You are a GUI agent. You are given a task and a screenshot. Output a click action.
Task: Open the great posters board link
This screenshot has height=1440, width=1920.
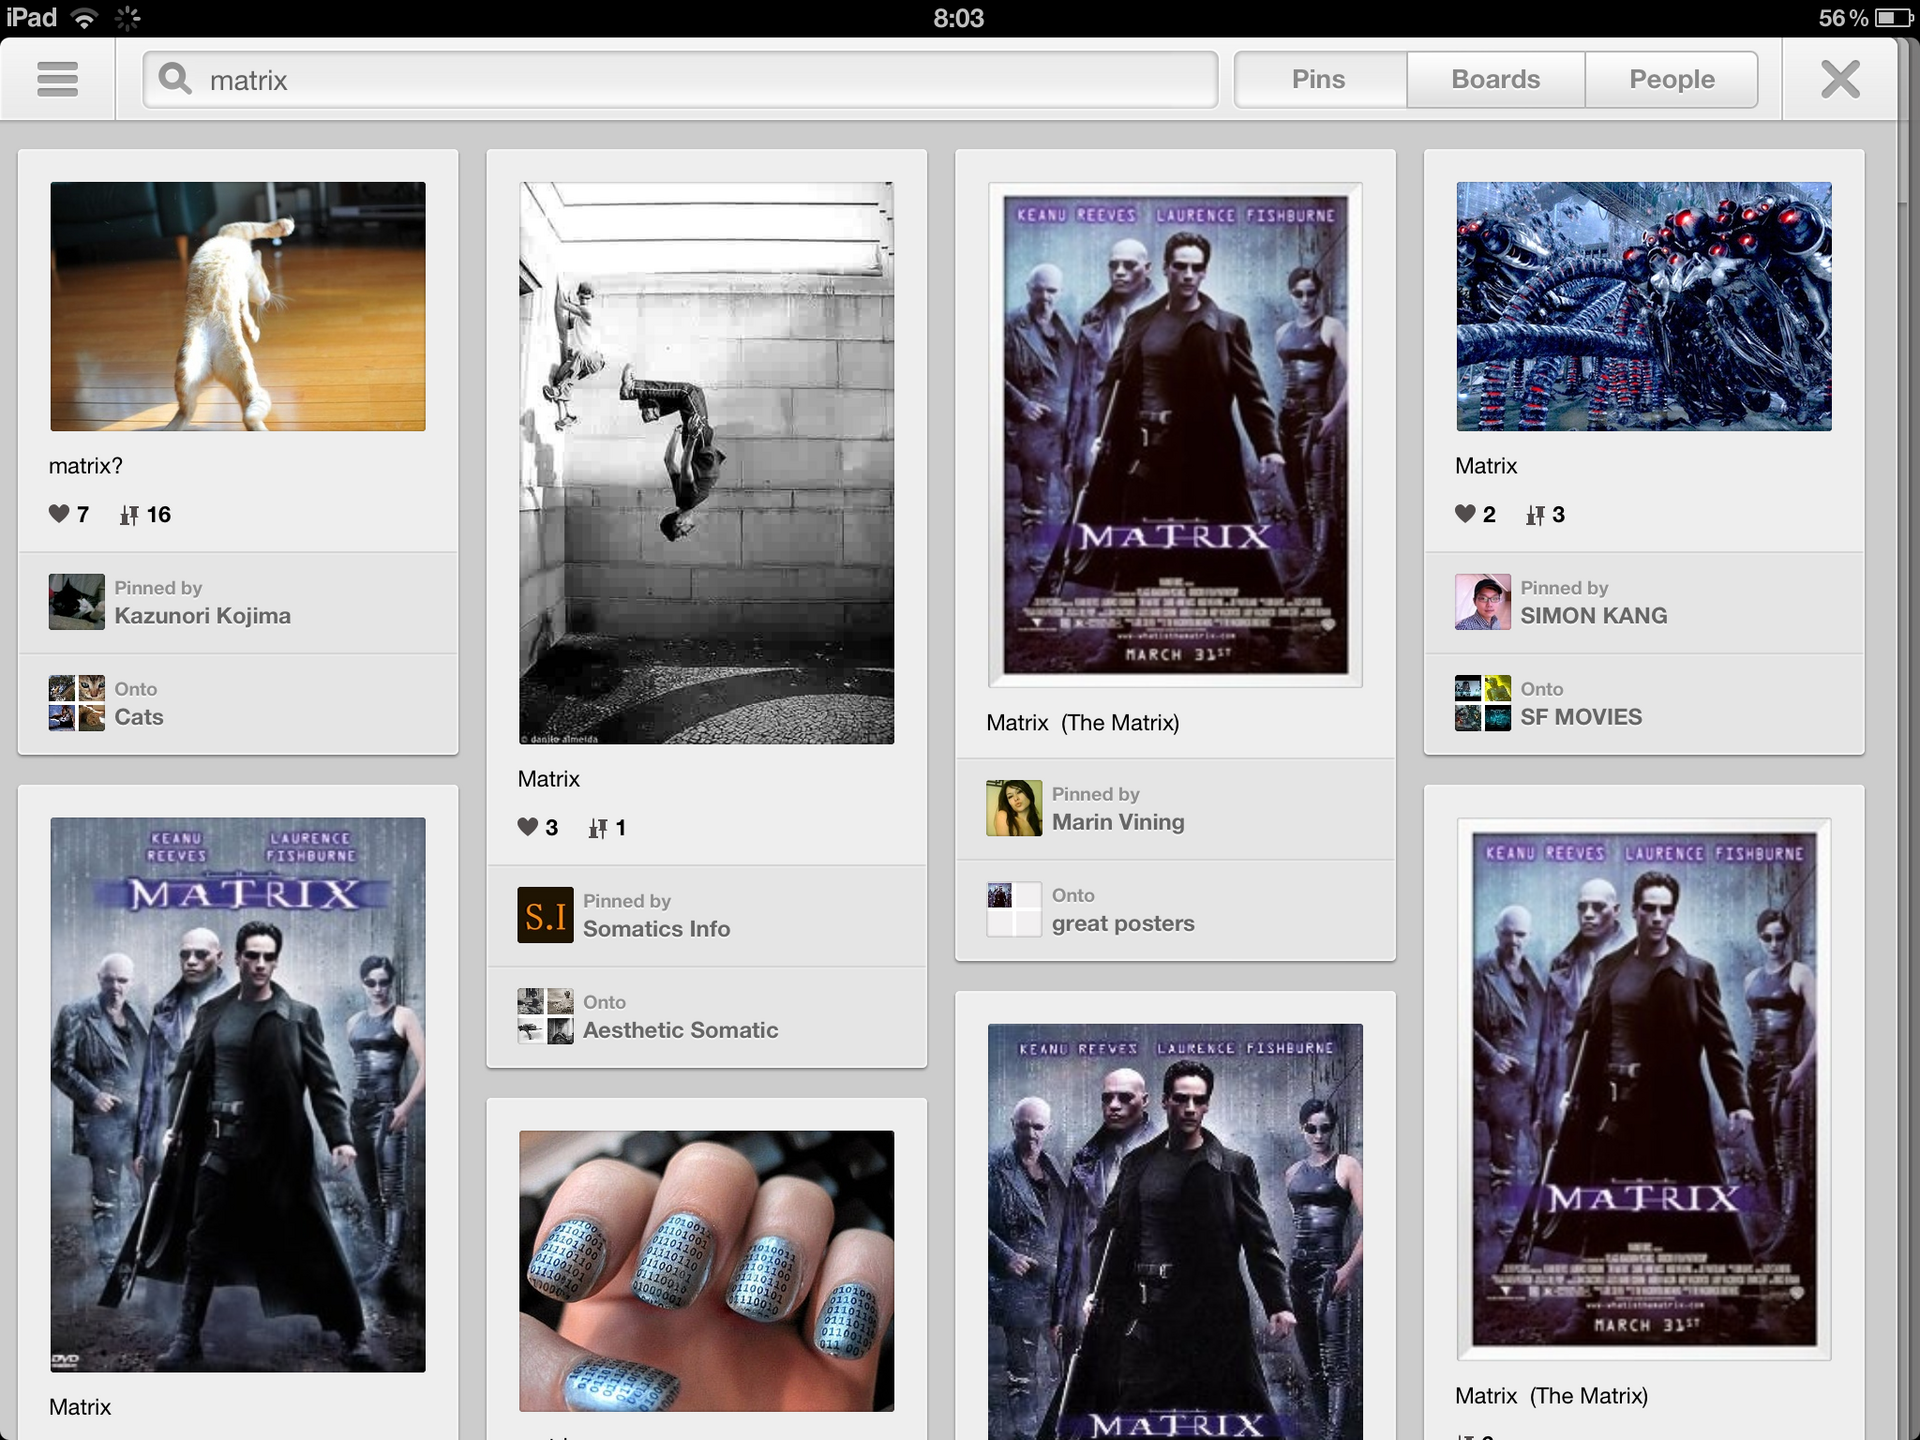[1121, 923]
